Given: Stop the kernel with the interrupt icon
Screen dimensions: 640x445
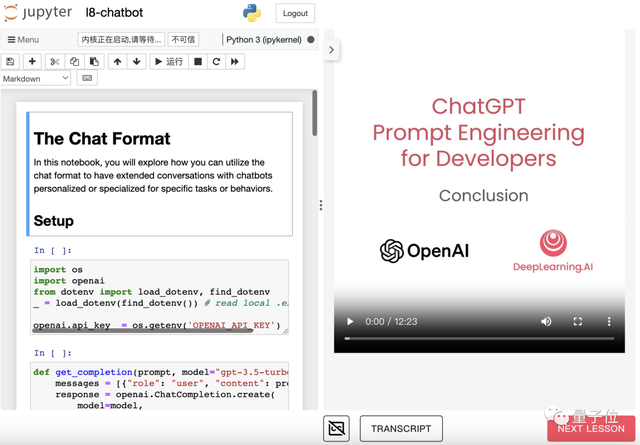Looking at the screenshot, I should [198, 62].
